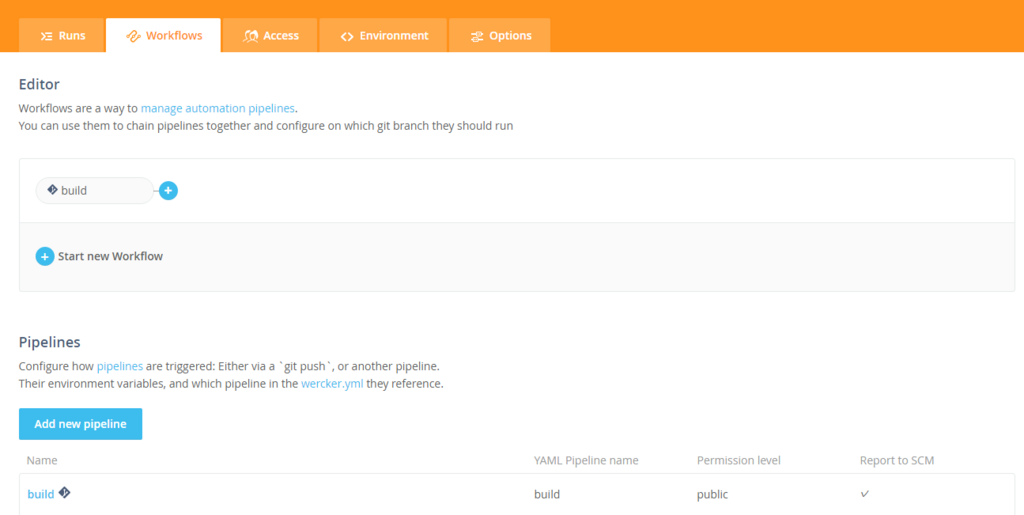Open the Runs tab
The image size is (1024, 515).
[x=61, y=35]
